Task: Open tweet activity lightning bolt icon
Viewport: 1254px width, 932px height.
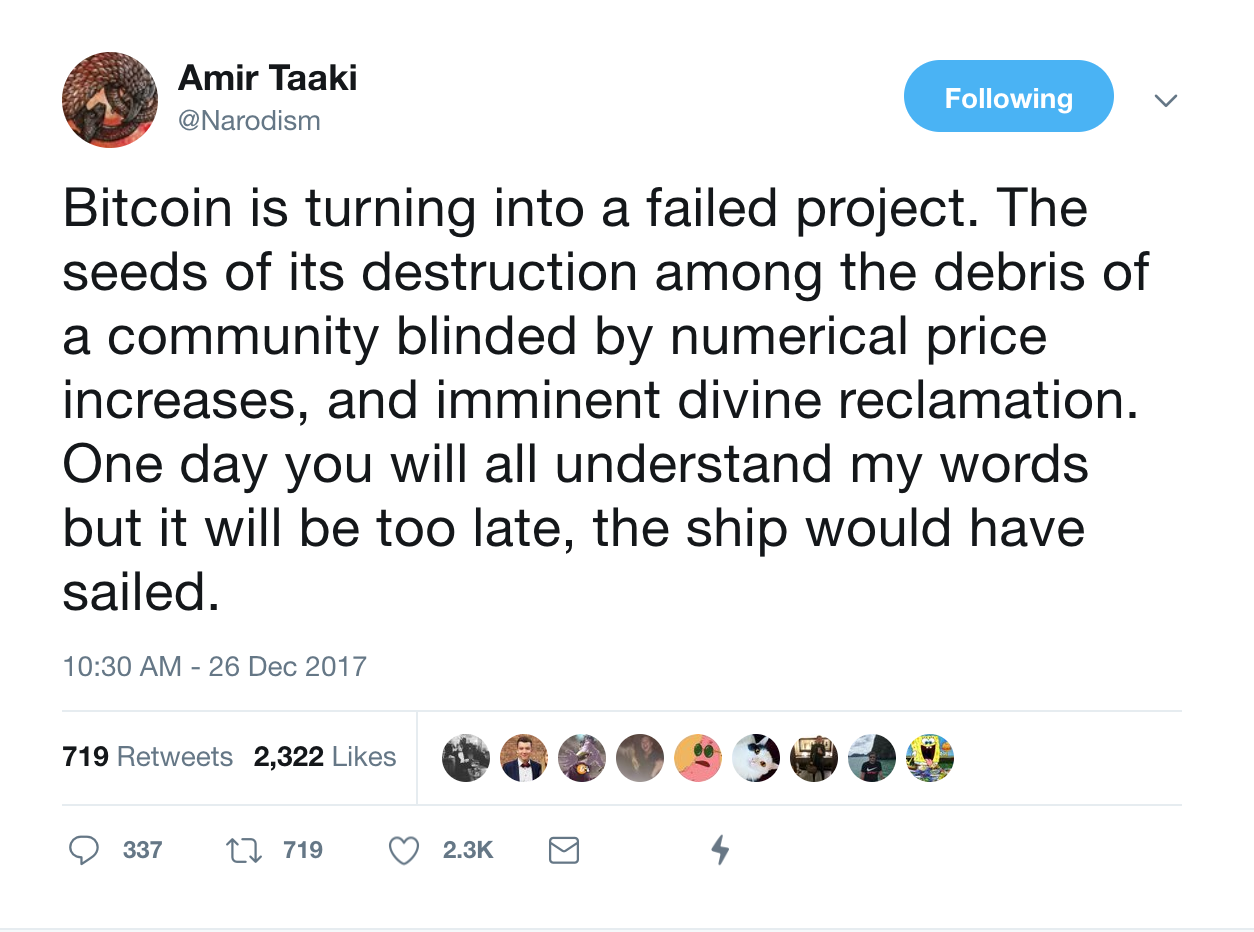Action: (x=719, y=851)
